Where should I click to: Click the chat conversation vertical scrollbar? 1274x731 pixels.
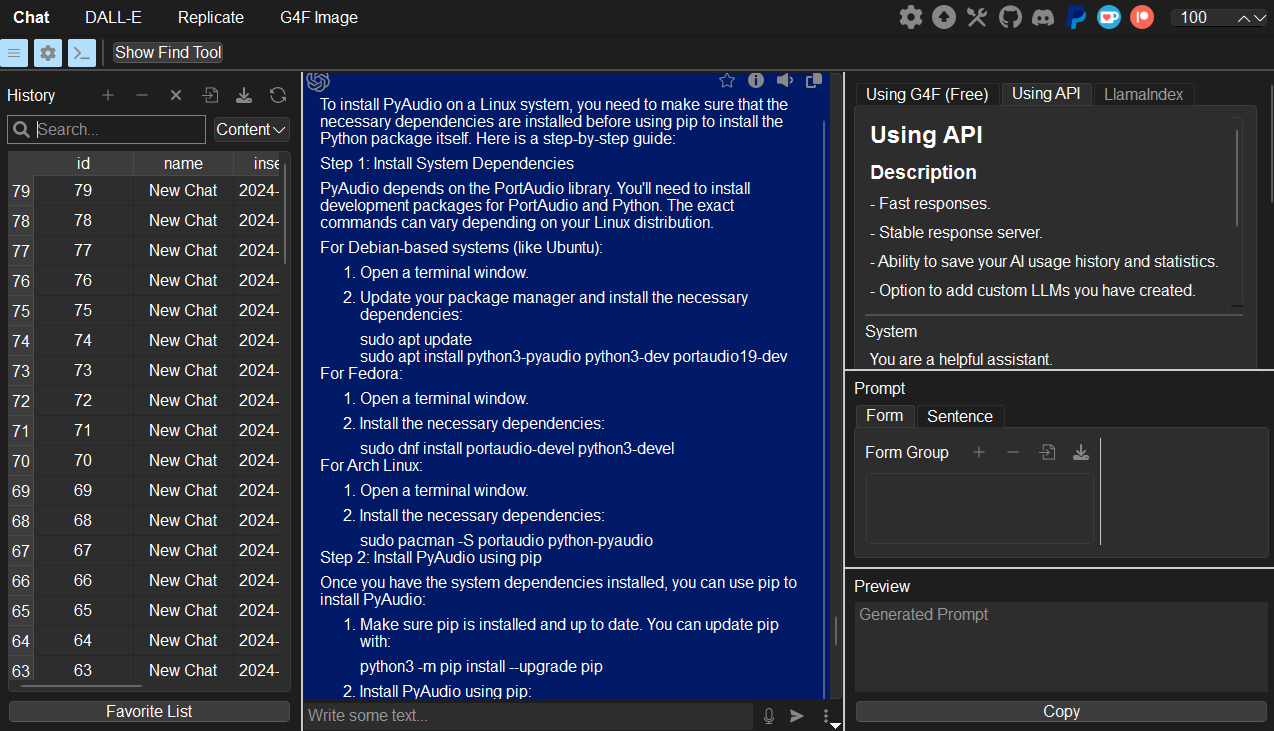coord(837,630)
